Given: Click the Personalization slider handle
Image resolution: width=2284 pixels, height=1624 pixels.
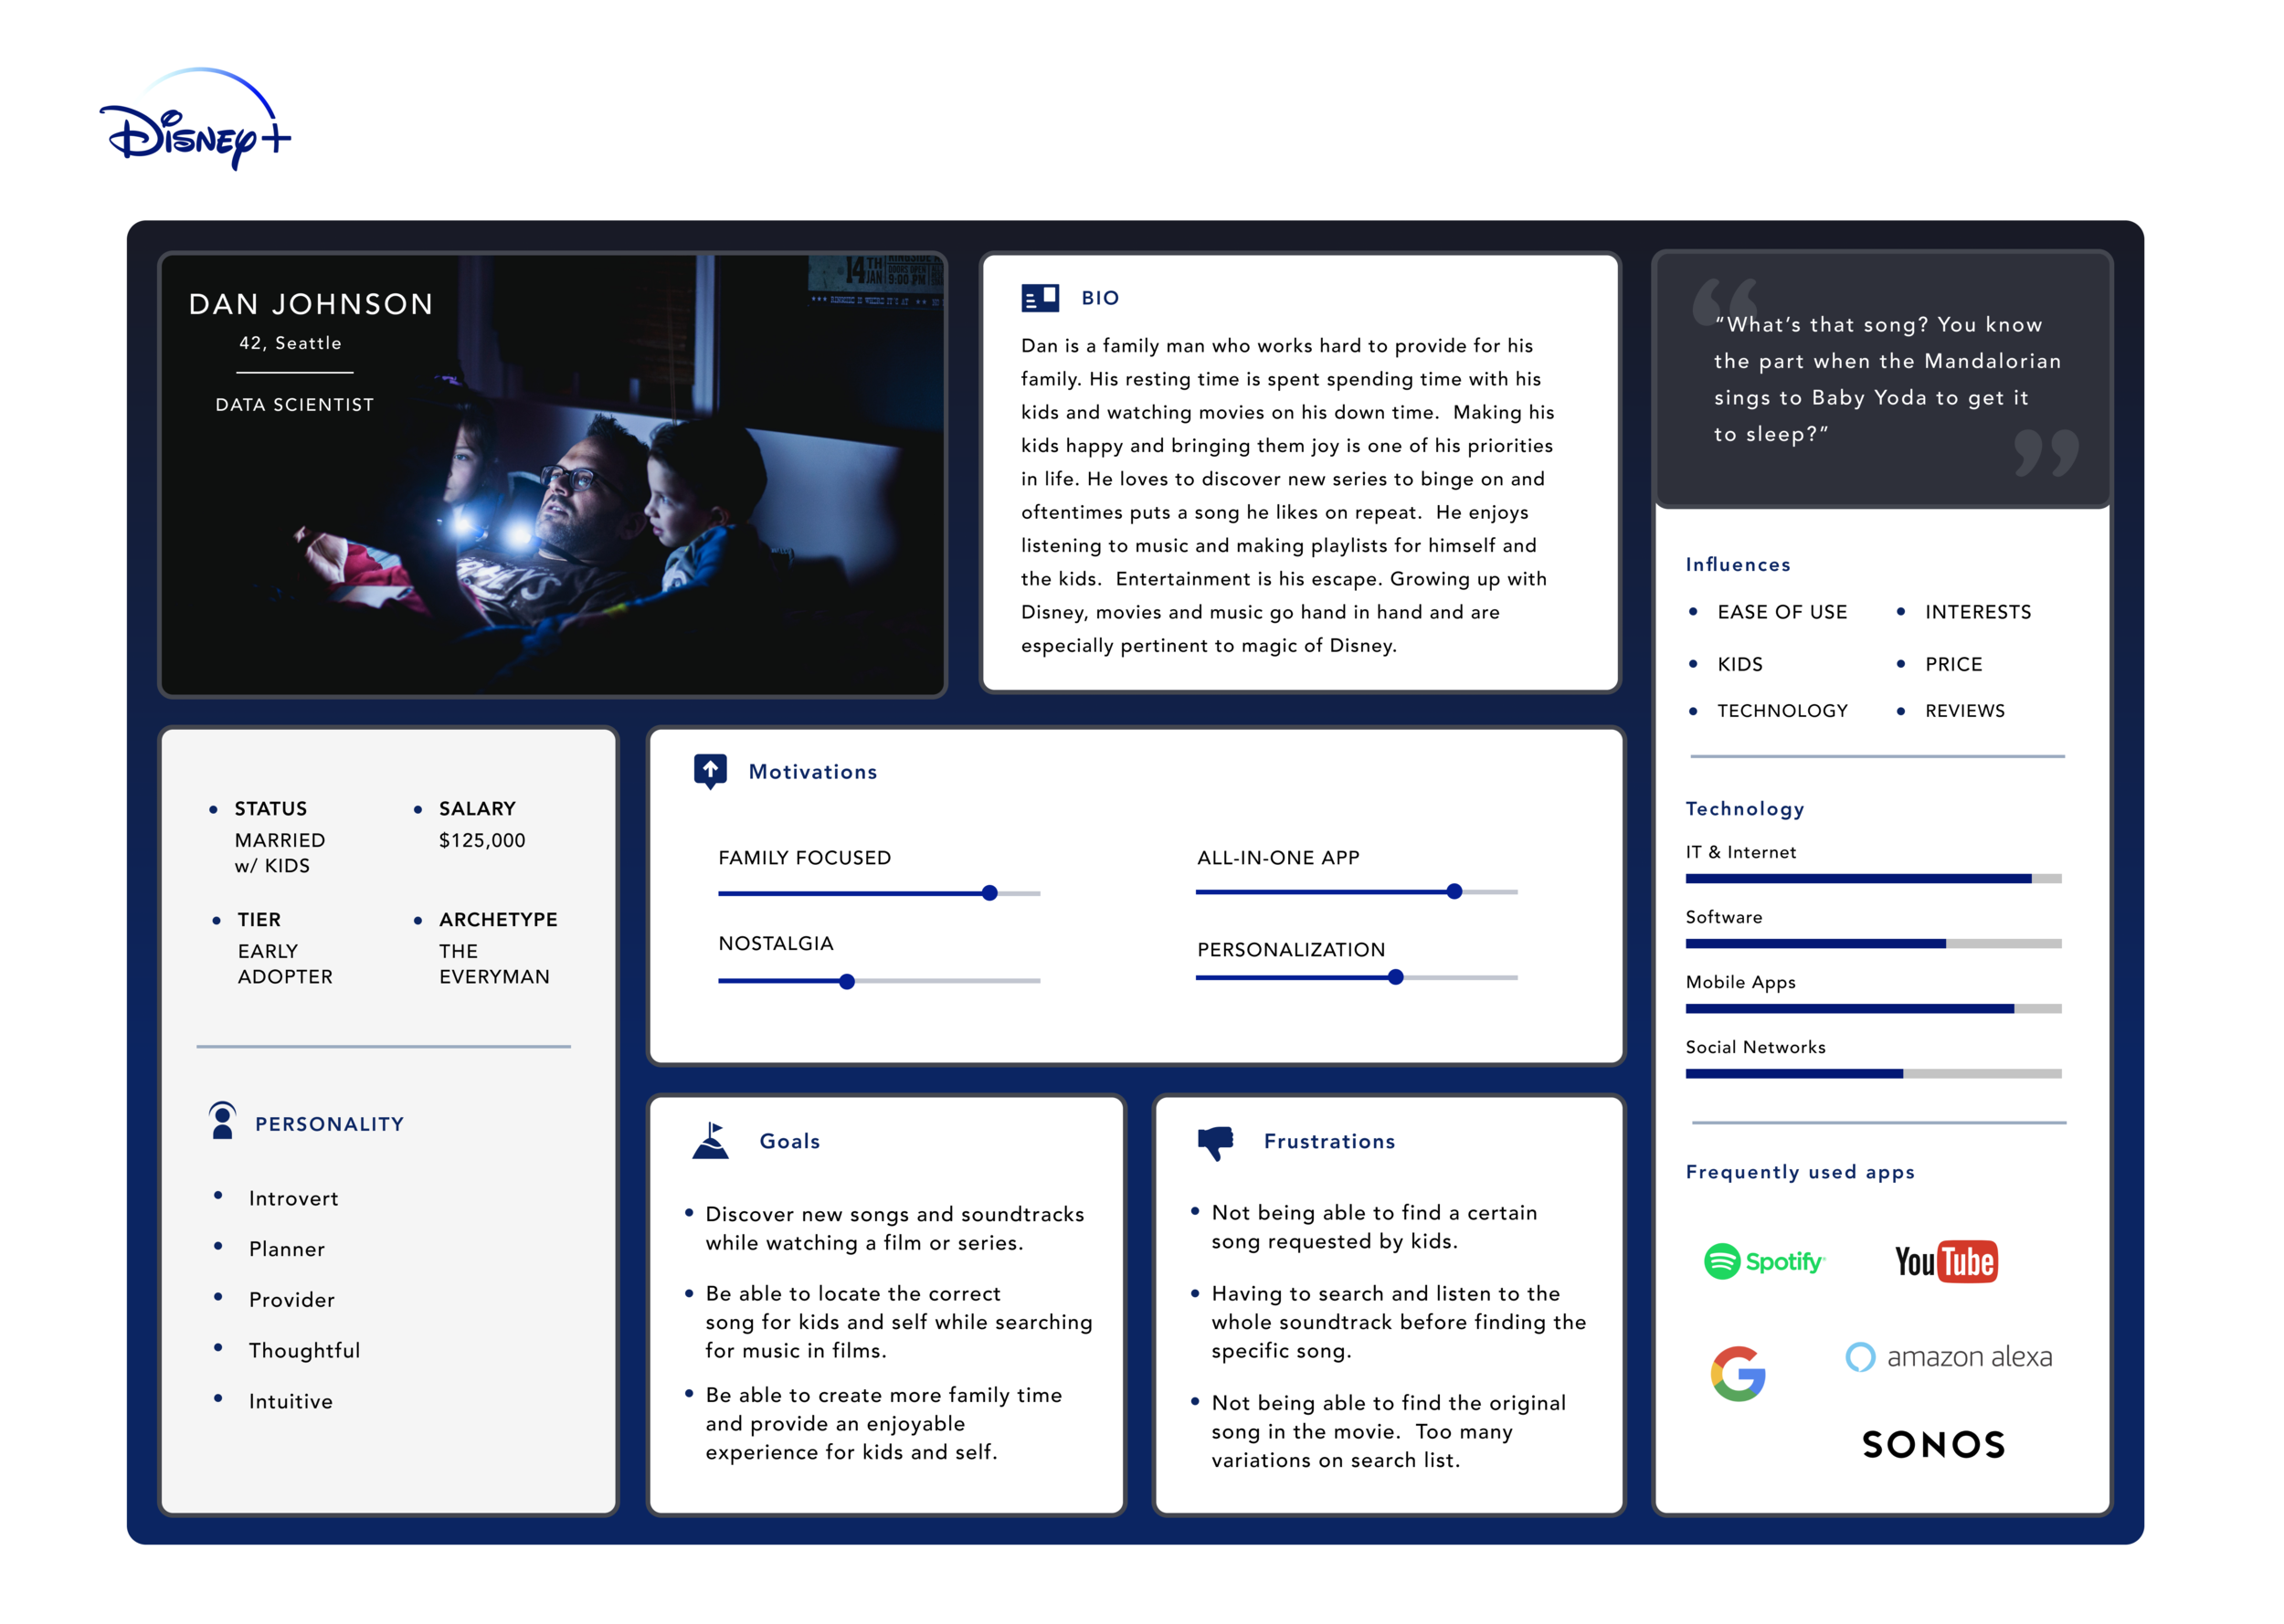Looking at the screenshot, I should click(1395, 977).
